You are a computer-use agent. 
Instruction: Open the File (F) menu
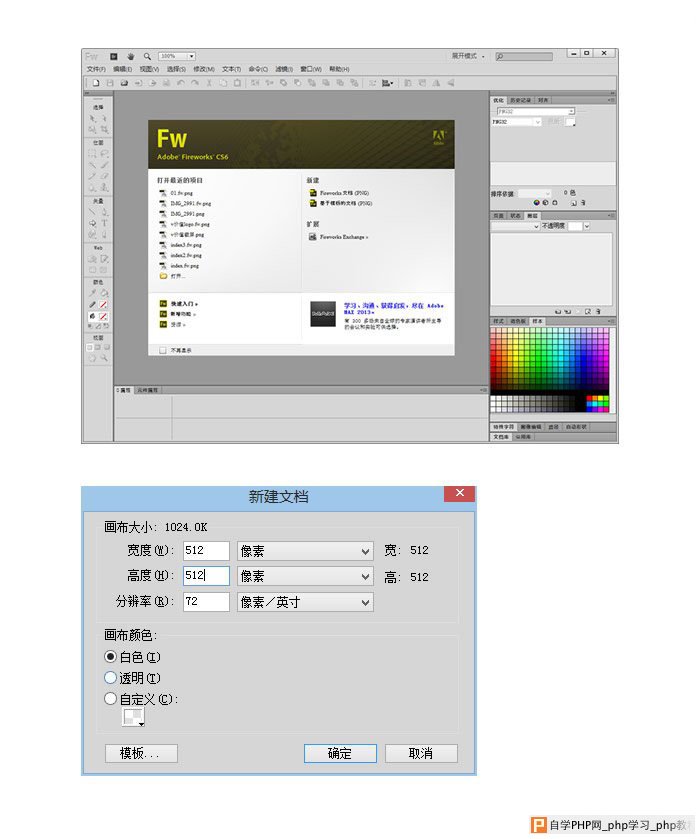(x=96, y=69)
